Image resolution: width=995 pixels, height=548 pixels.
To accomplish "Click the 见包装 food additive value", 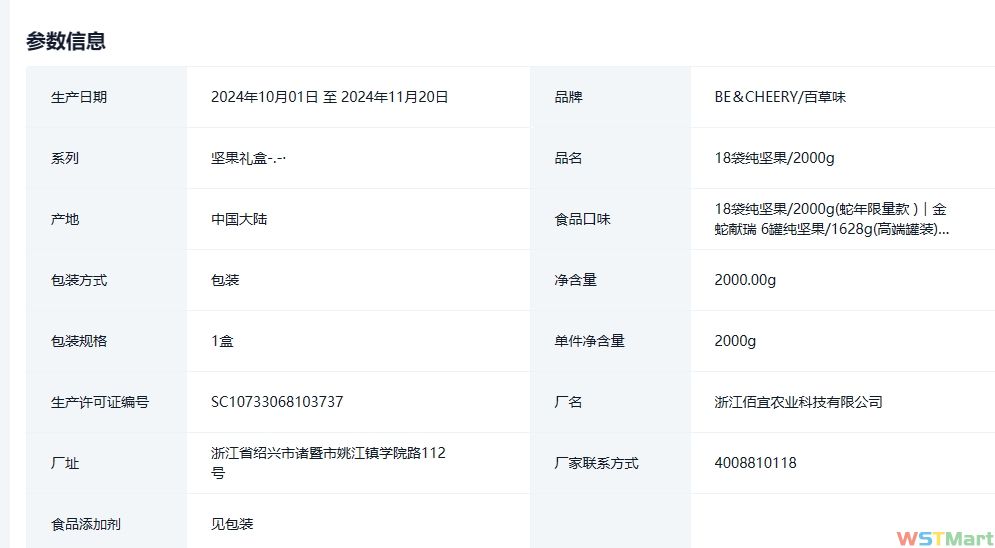I will pos(232,524).
